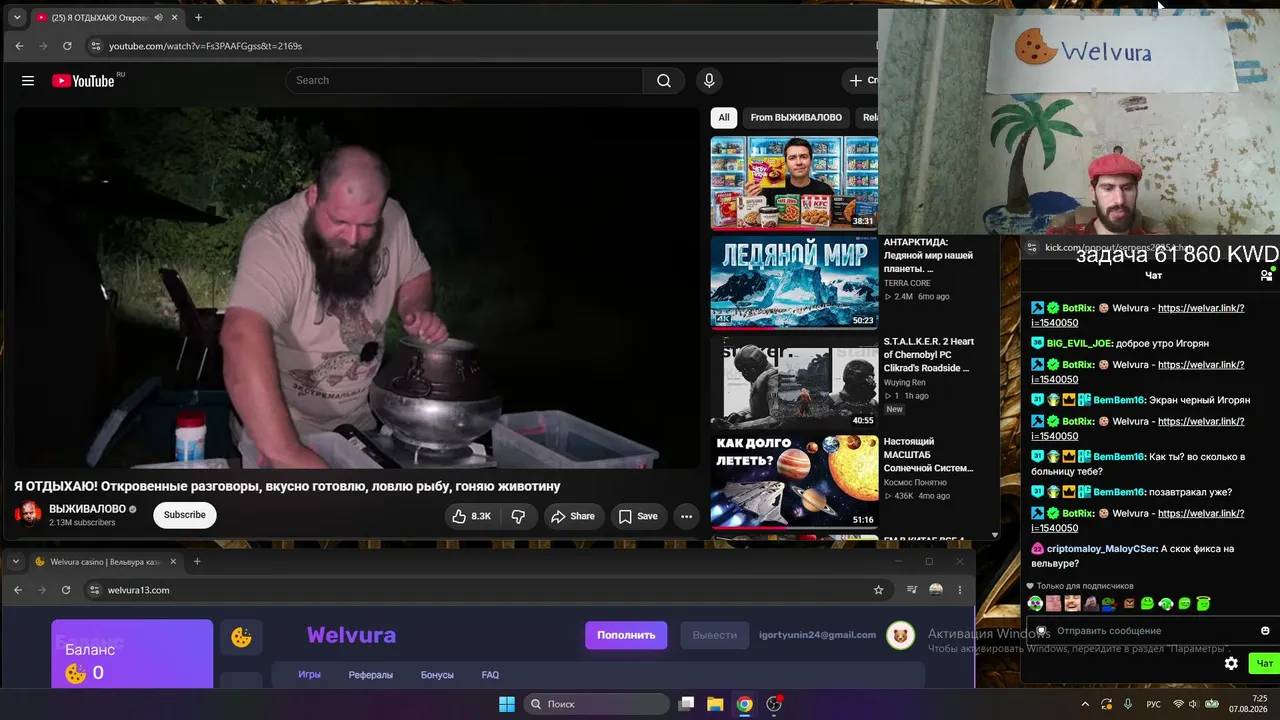Open File Explorer from the taskbar
The height and width of the screenshot is (720, 1280).
(x=715, y=704)
